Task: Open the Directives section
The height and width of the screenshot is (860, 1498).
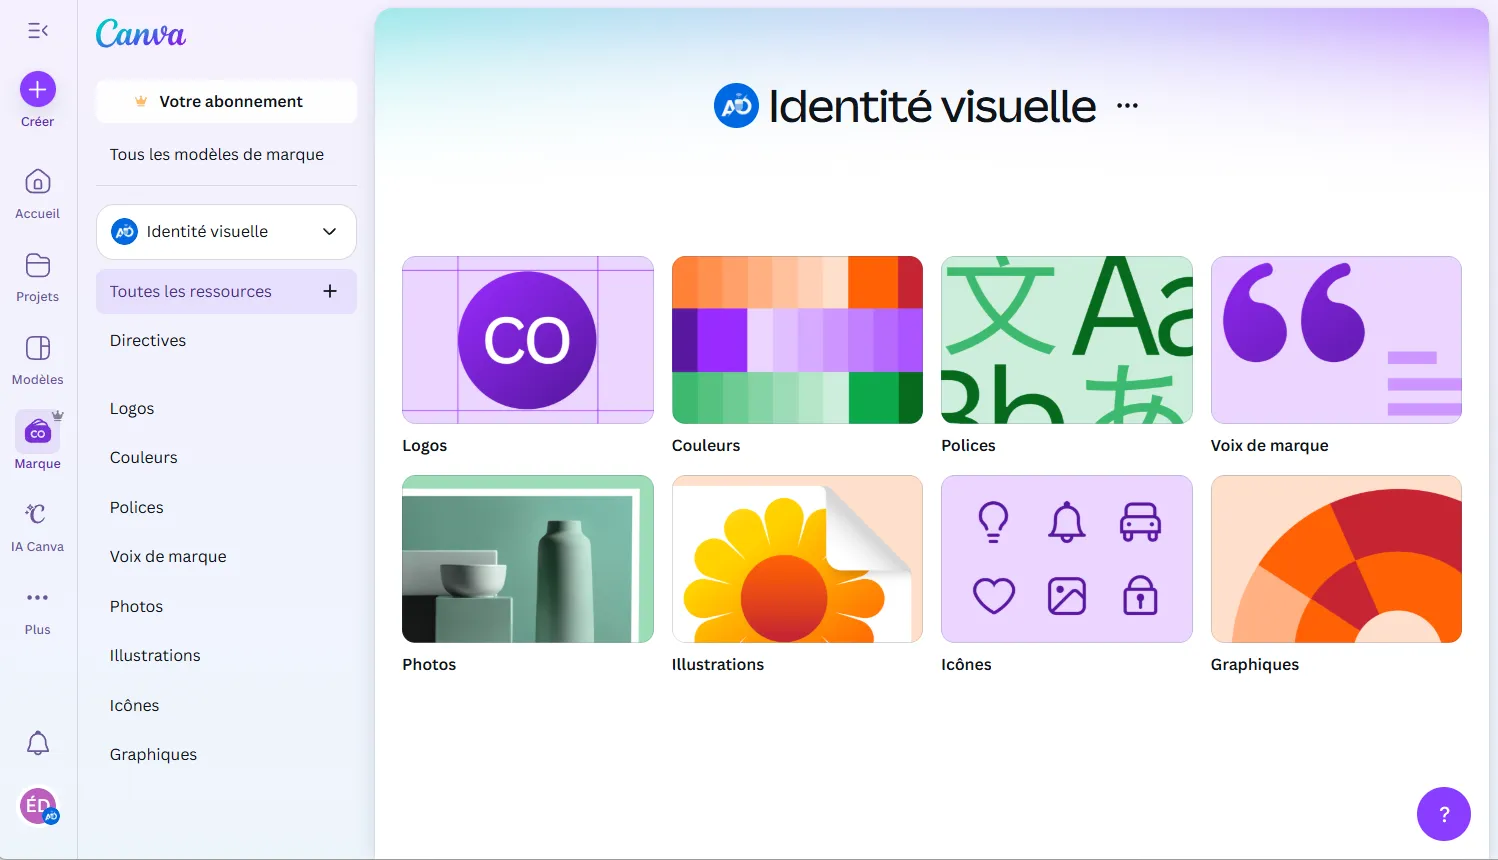Action: [x=147, y=340]
